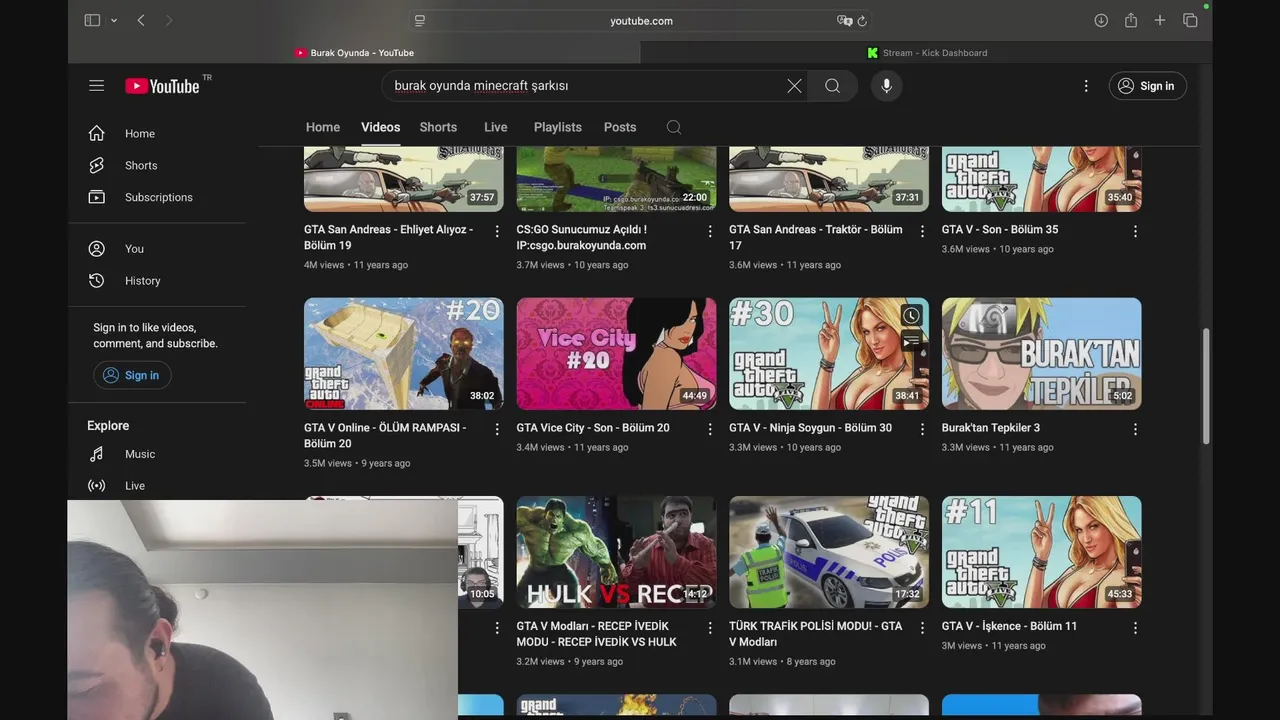
Task: Switch to the channel Home tab
Action: click(x=323, y=127)
